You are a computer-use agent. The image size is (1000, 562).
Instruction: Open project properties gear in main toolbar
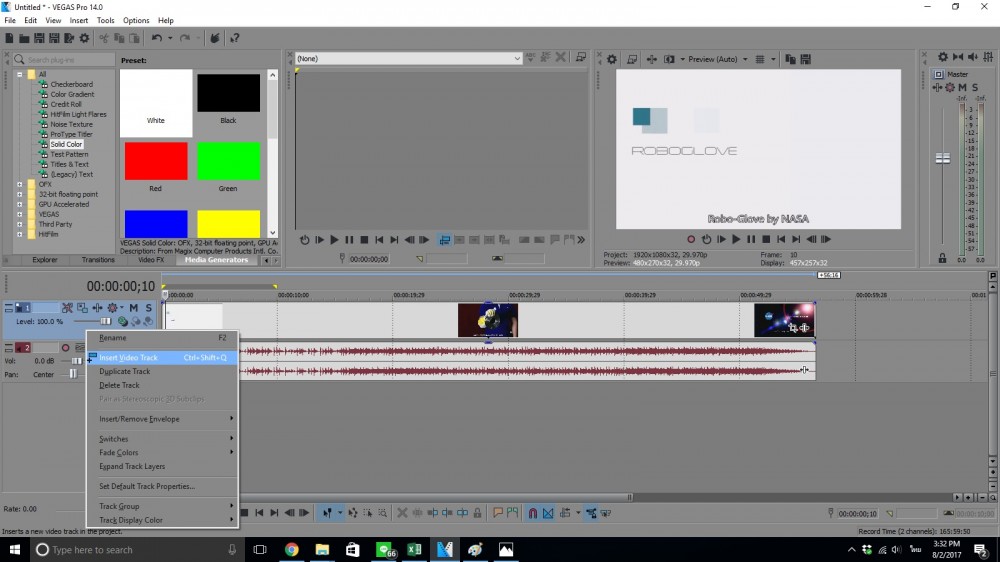pos(84,38)
